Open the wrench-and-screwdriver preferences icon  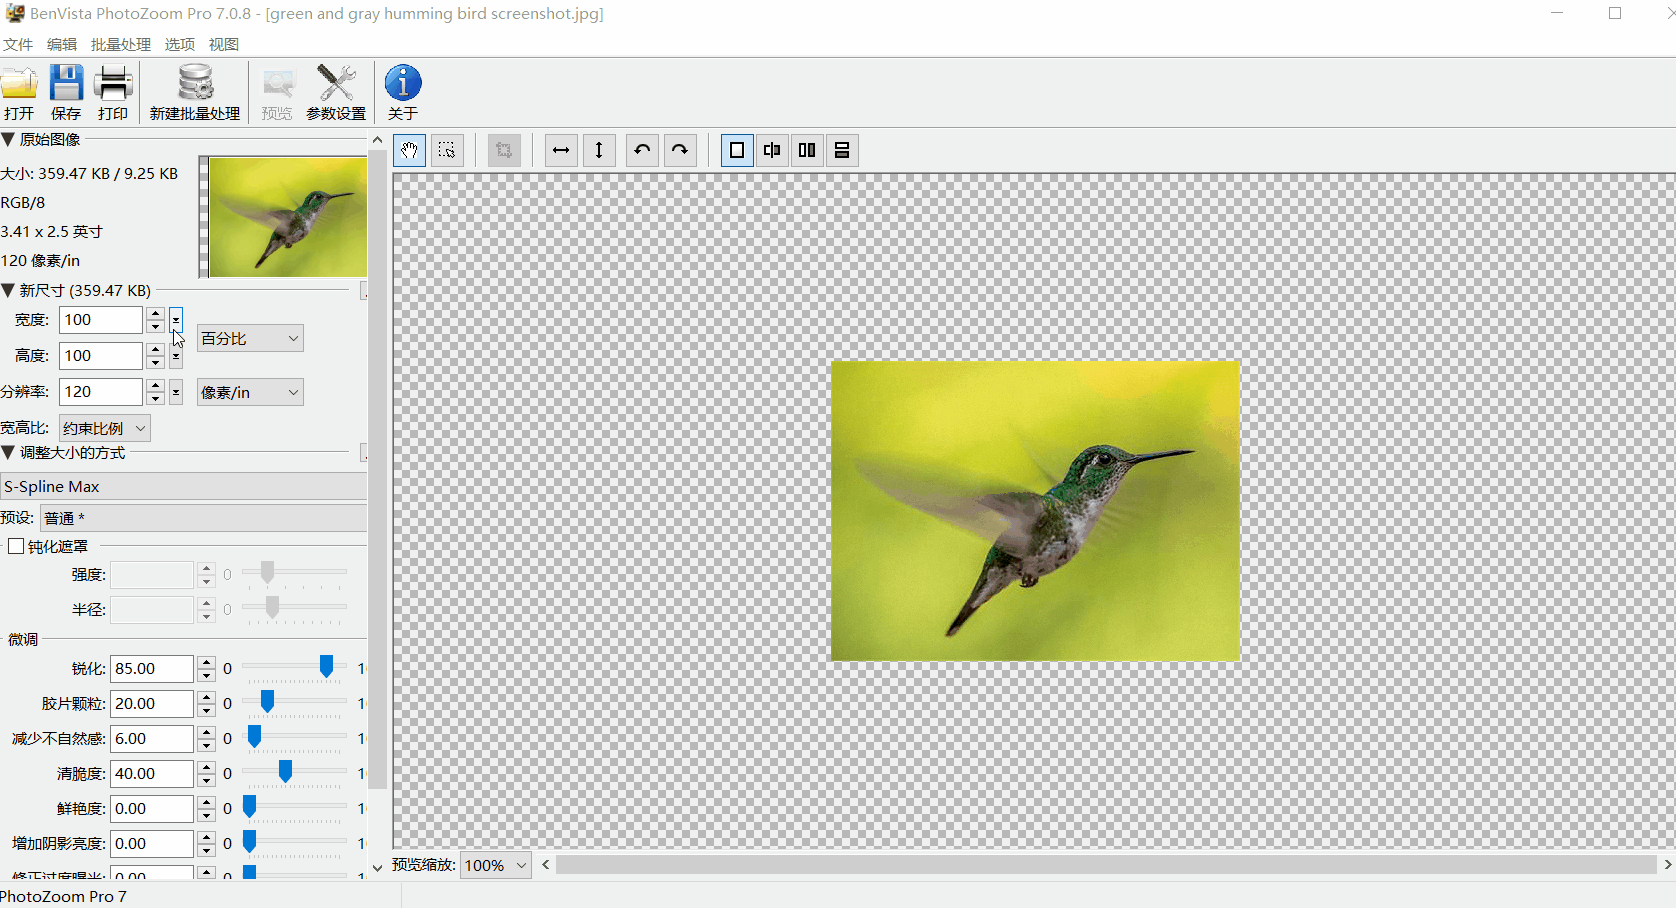(x=336, y=92)
